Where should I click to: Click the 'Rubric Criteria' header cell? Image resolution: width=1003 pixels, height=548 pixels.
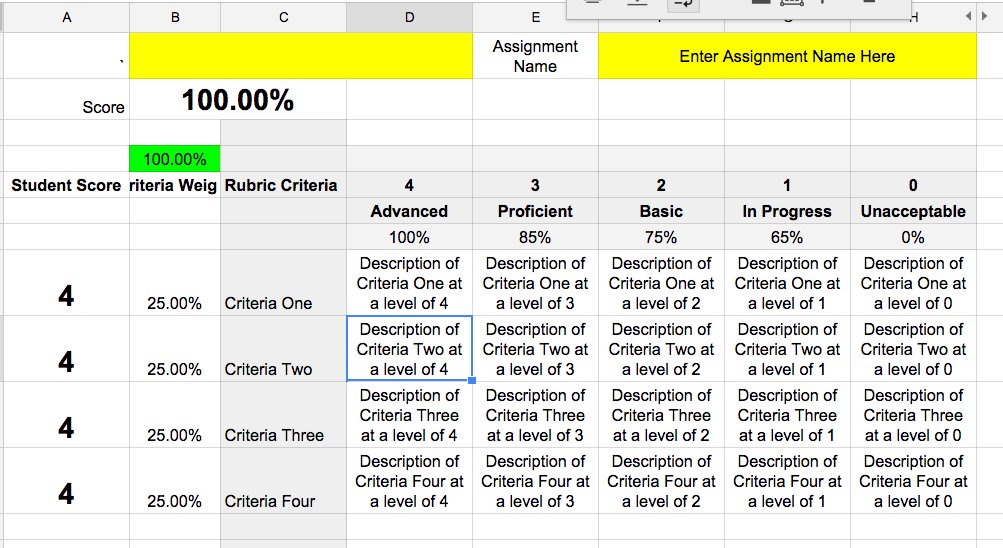pyautogui.click(x=283, y=185)
